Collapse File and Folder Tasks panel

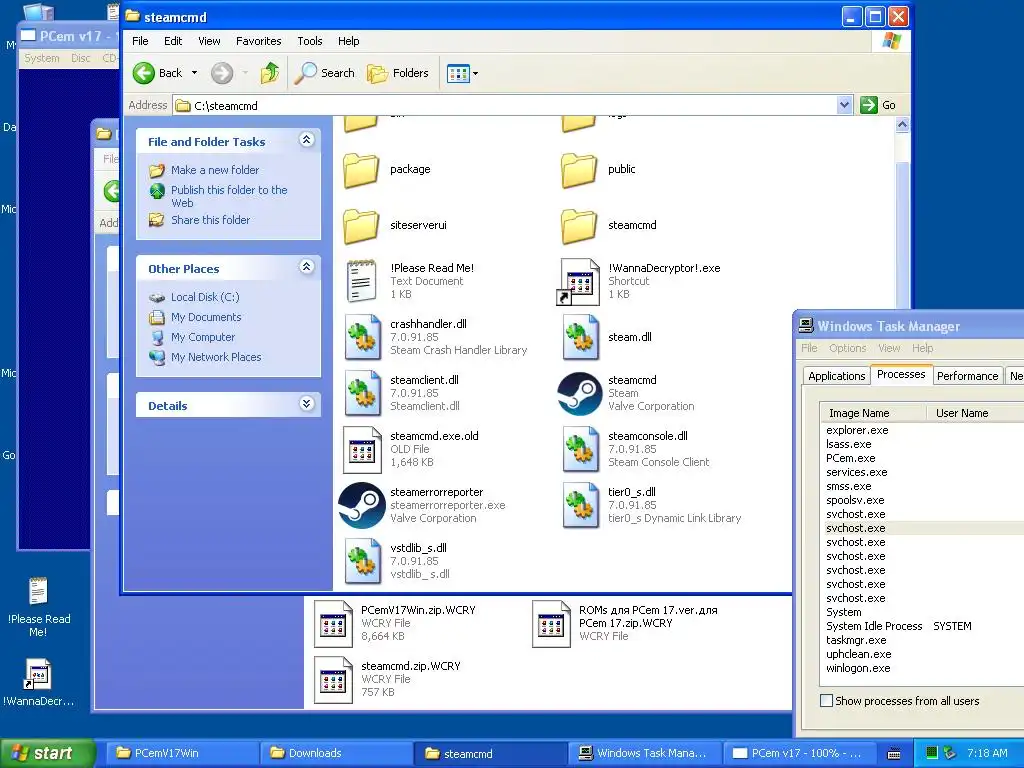tap(306, 140)
